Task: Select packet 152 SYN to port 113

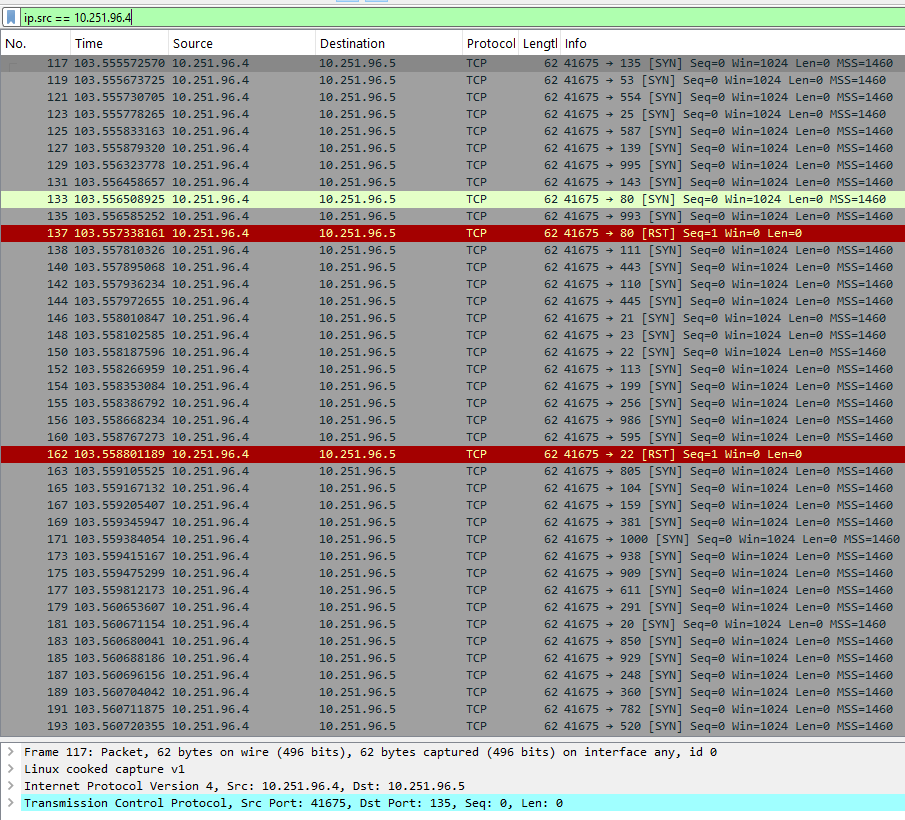Action: point(452,369)
